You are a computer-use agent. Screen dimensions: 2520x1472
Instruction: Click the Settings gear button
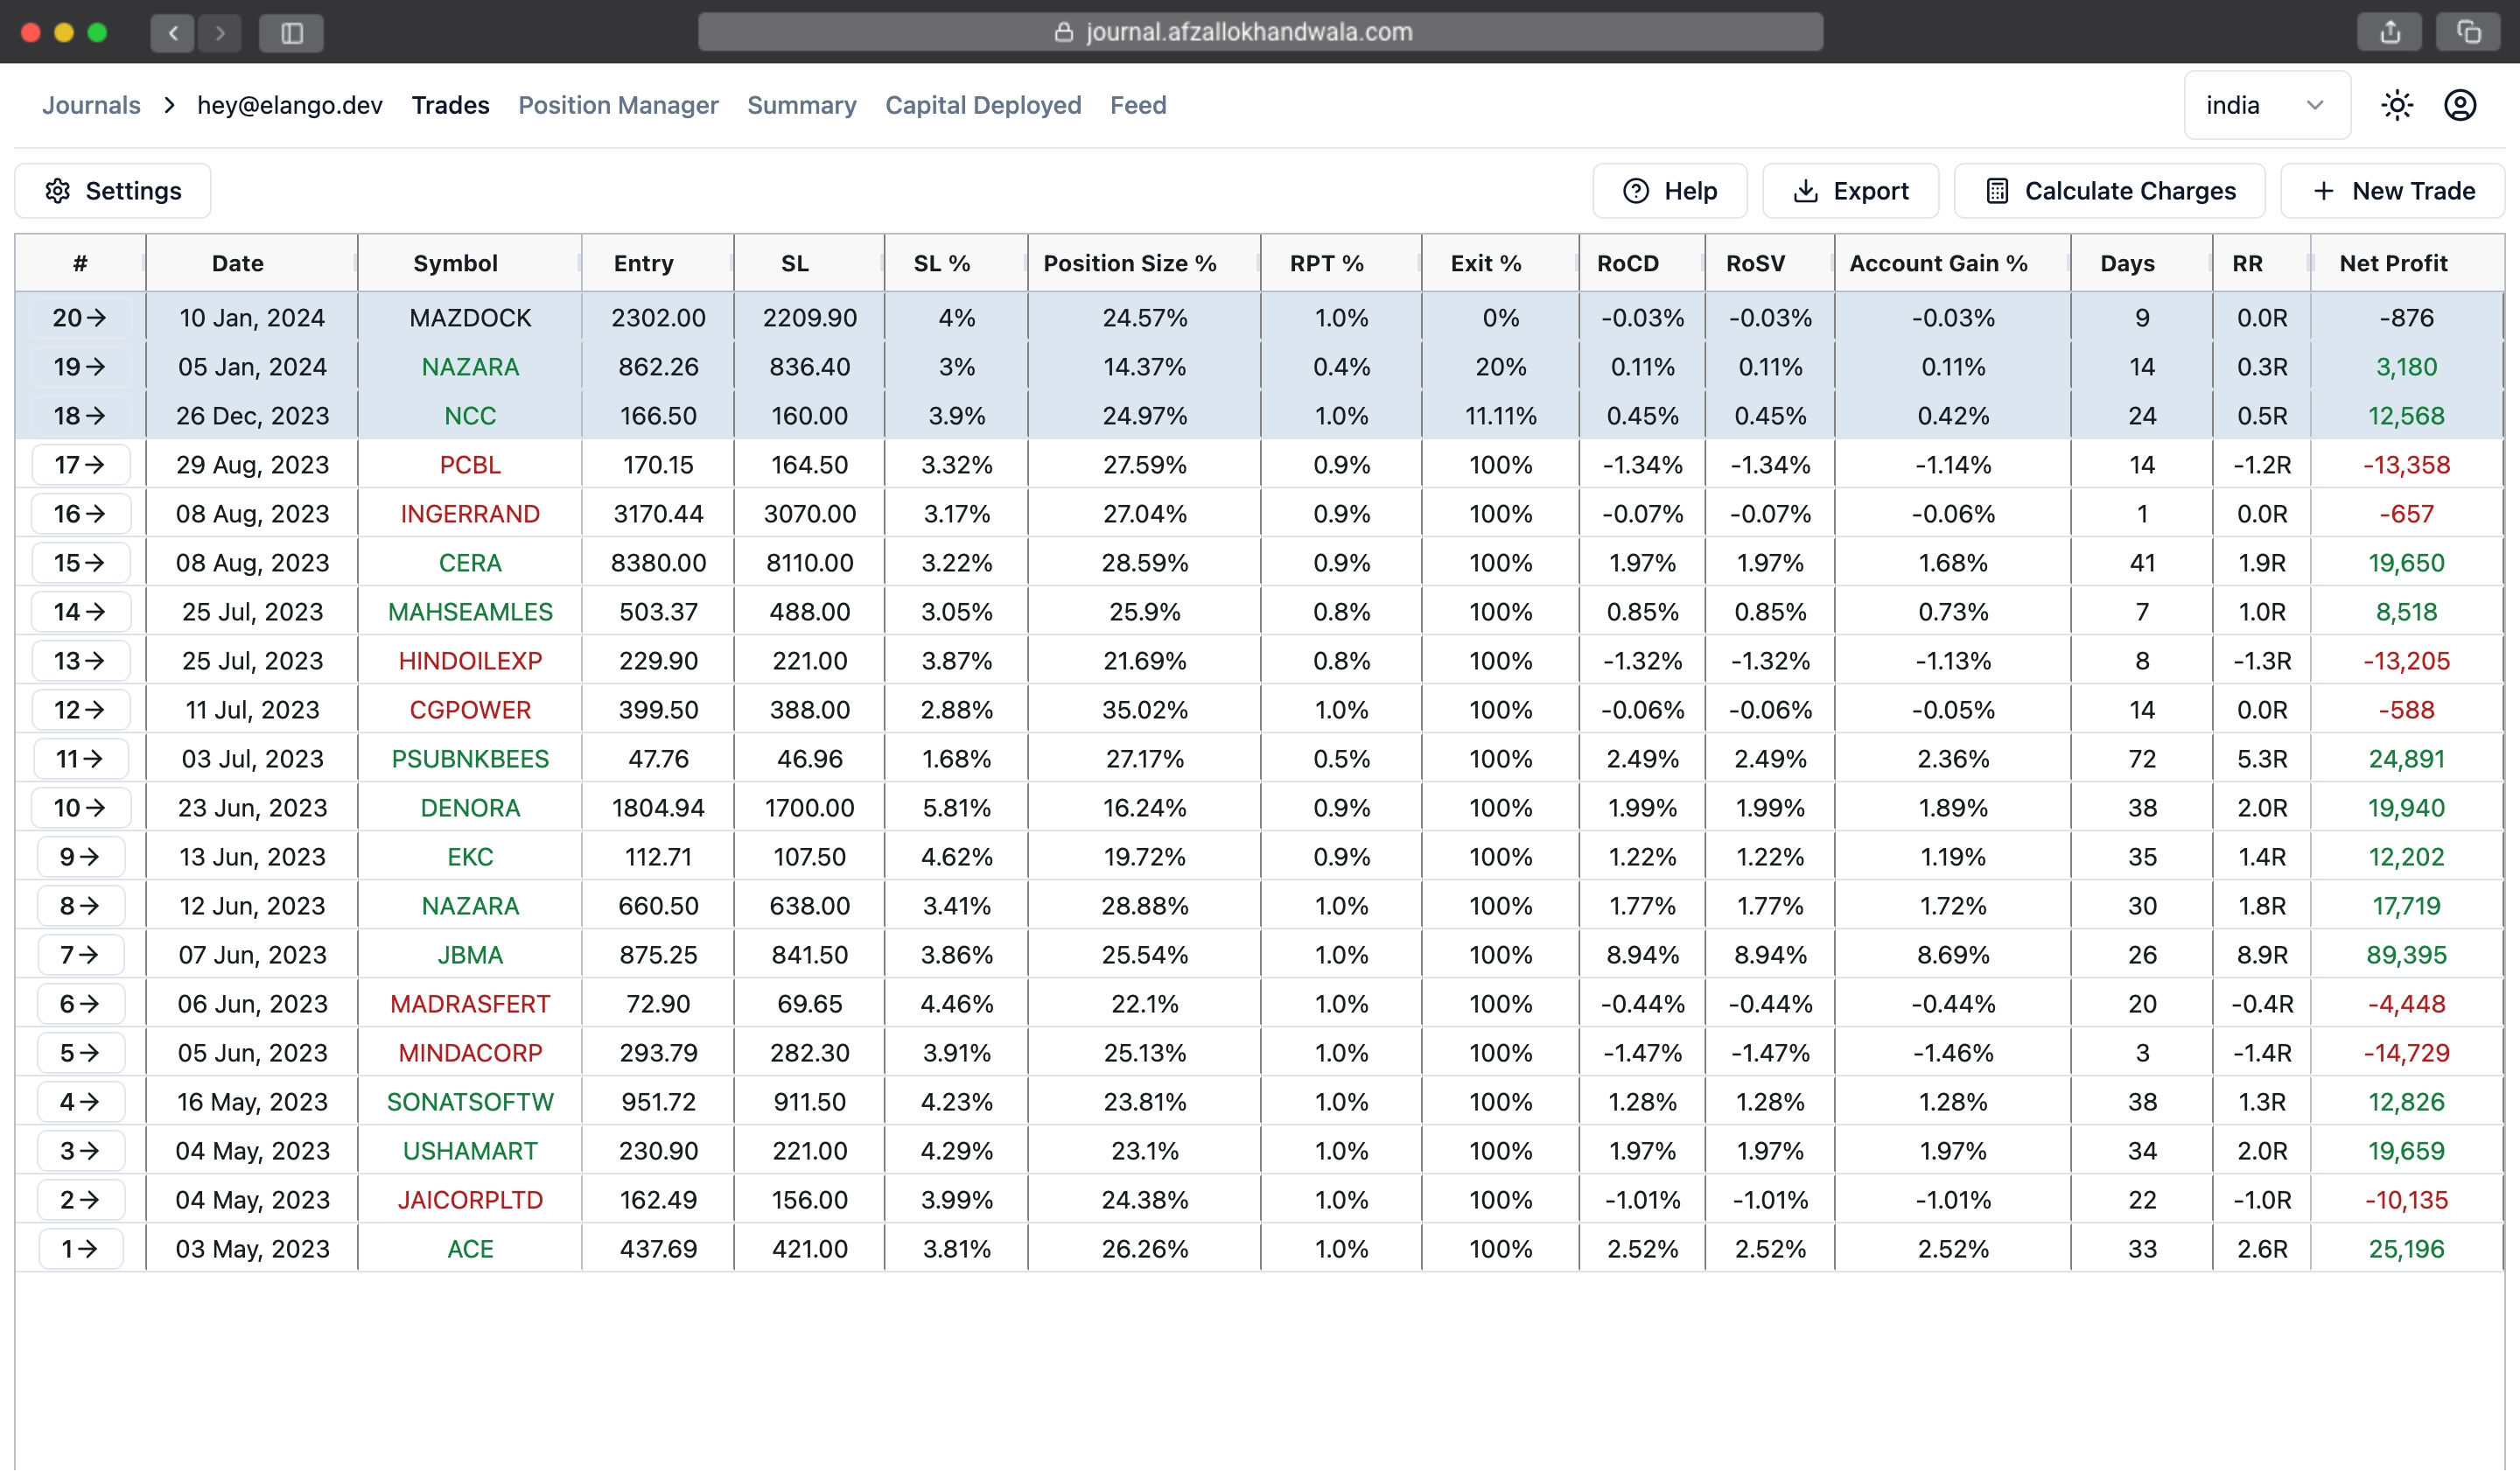113,191
